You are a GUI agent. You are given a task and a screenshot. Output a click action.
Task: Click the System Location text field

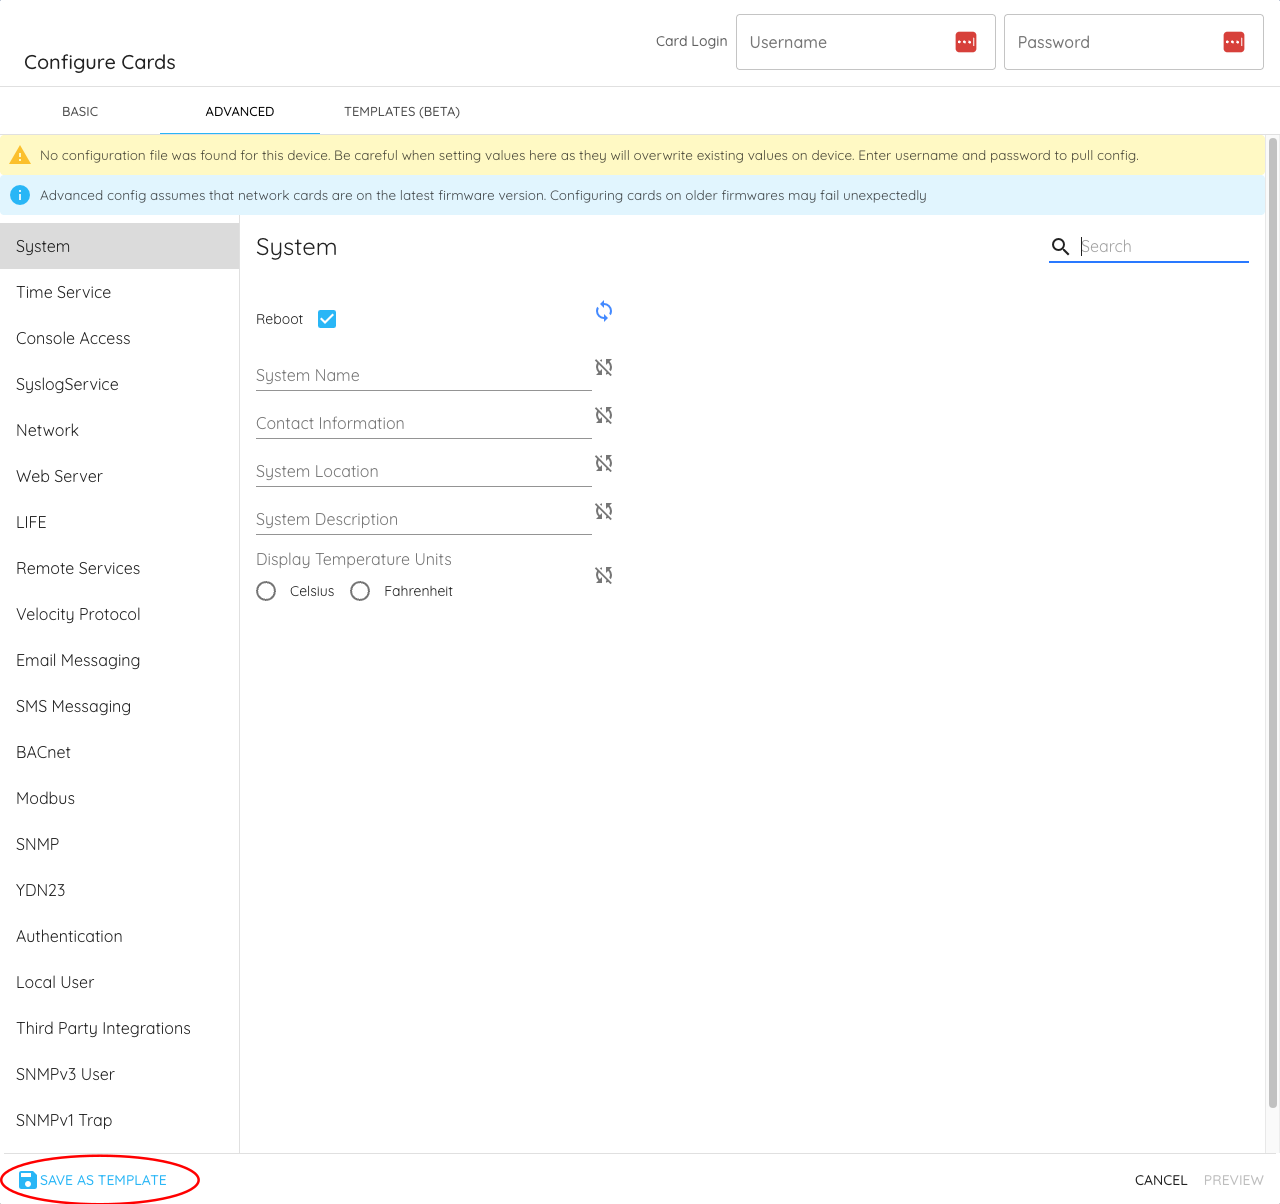click(424, 471)
